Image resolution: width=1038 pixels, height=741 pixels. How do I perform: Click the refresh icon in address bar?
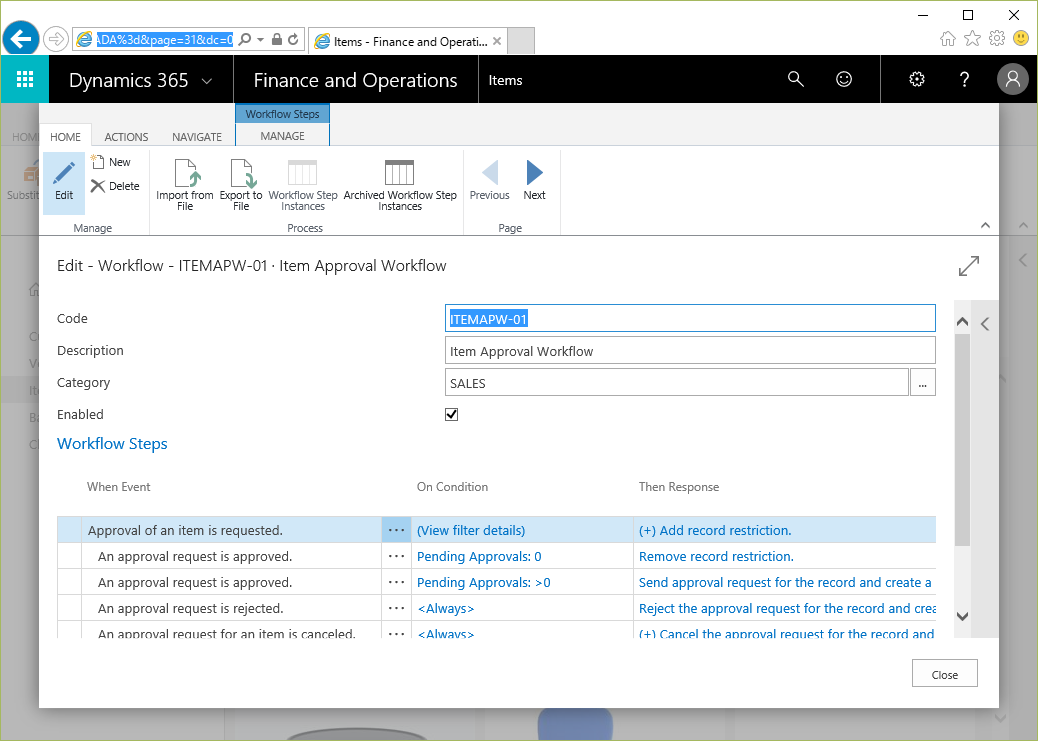pyautogui.click(x=293, y=40)
